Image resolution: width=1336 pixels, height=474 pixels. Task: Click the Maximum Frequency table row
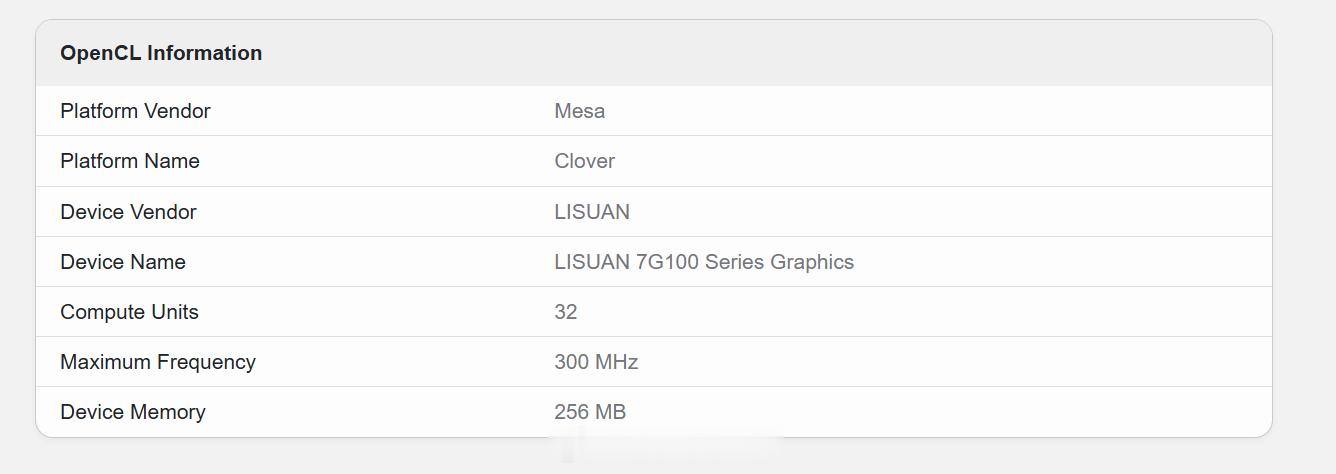tap(654, 362)
